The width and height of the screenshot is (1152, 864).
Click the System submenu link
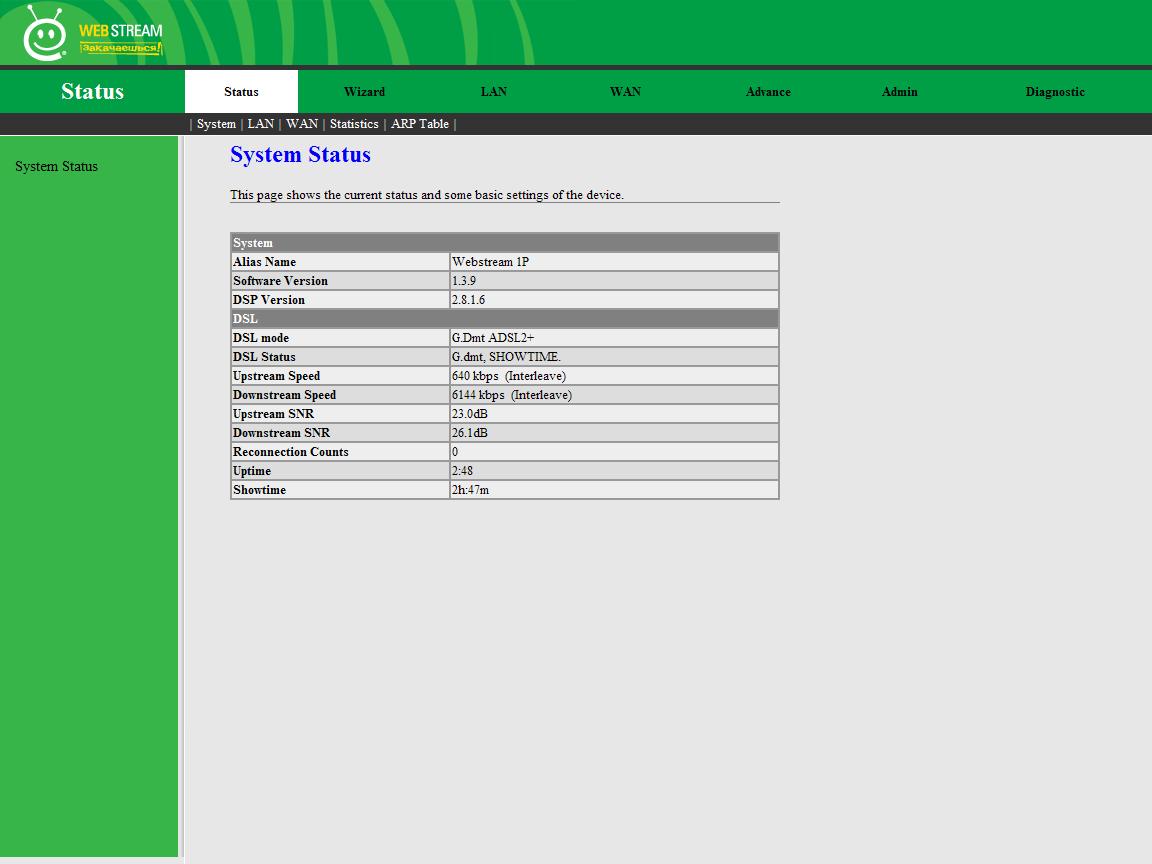point(216,124)
